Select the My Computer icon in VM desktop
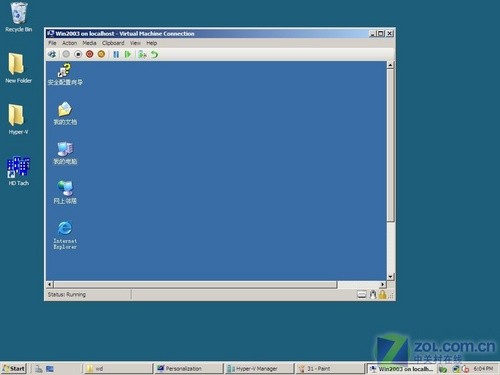The image size is (500, 375). (65, 153)
